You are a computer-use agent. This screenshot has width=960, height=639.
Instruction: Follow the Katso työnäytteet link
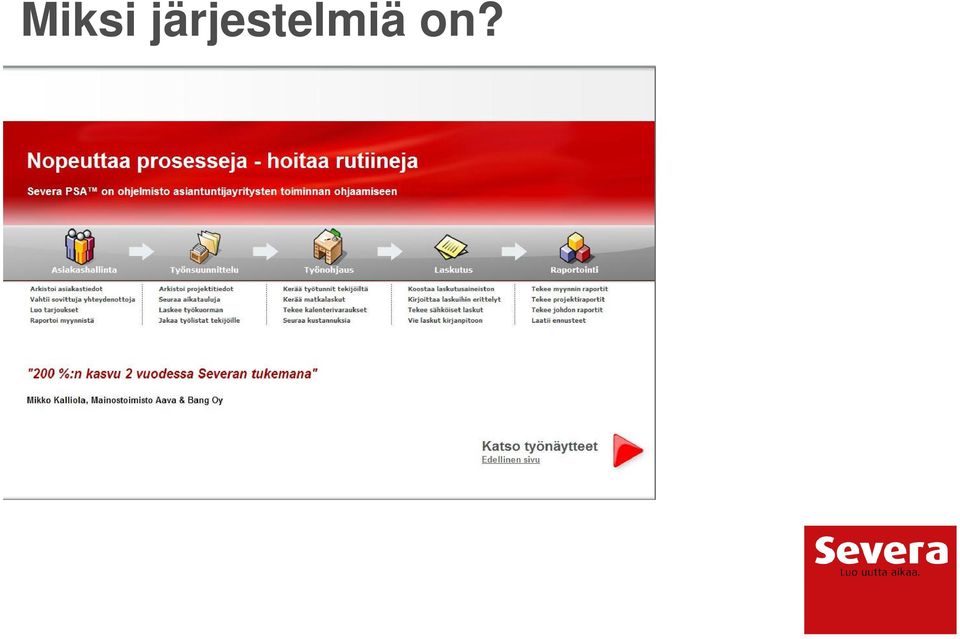point(539,446)
